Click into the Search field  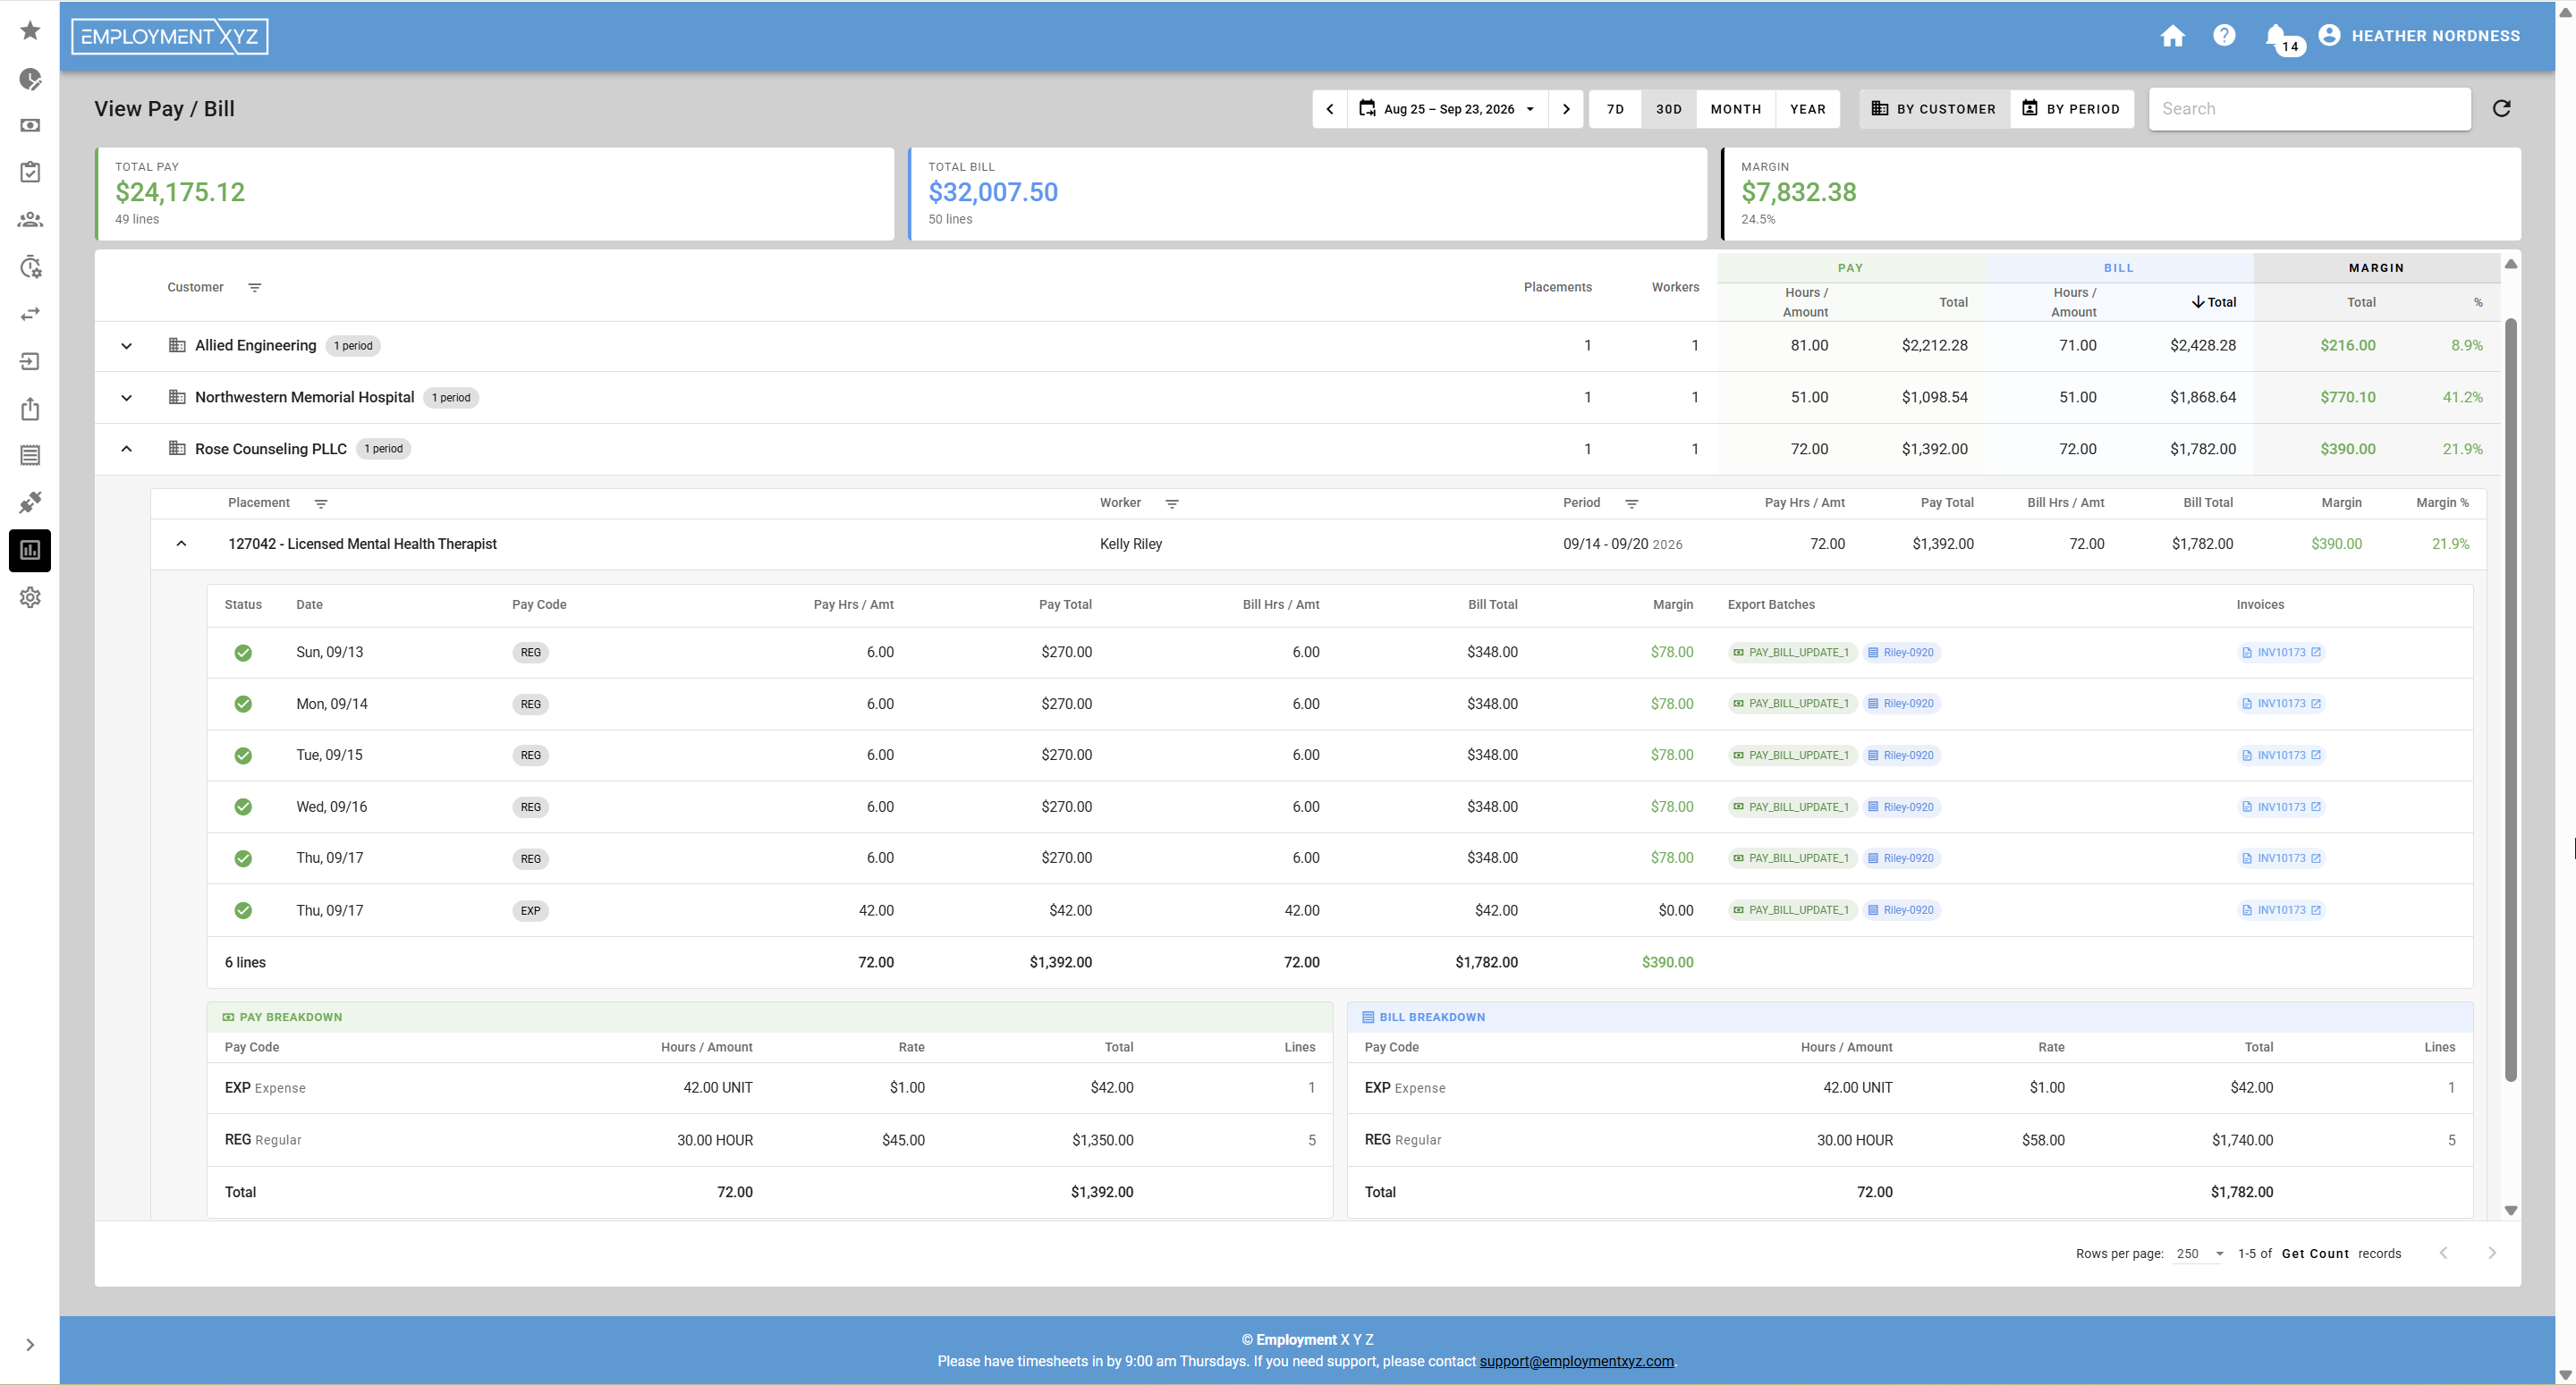click(2309, 109)
